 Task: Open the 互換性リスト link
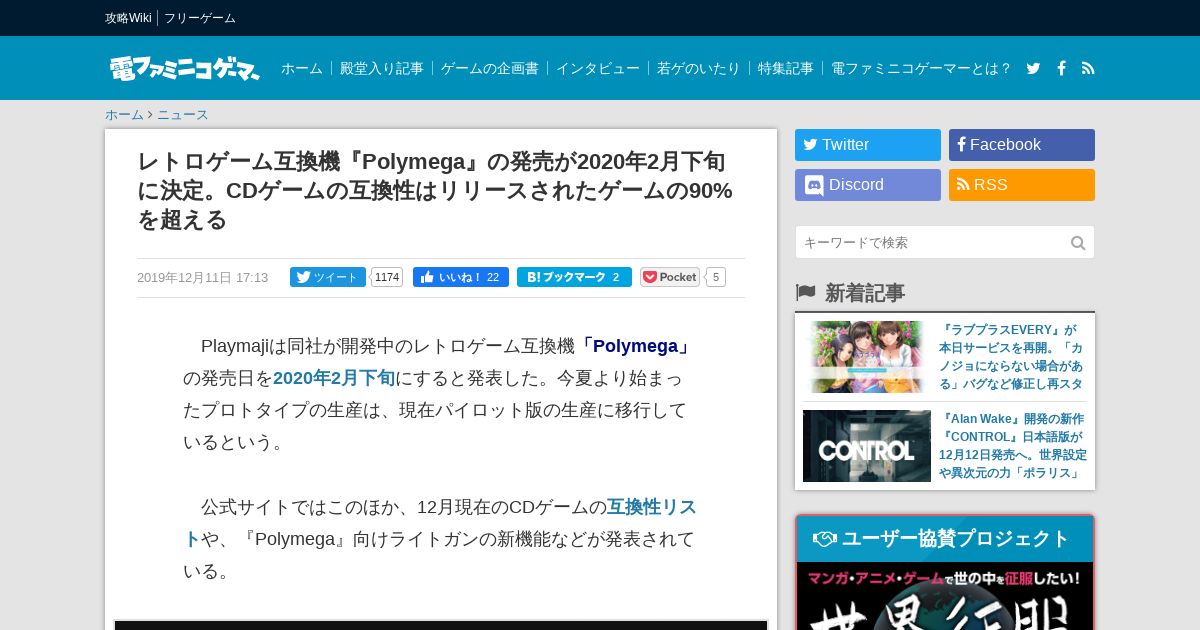[651, 507]
